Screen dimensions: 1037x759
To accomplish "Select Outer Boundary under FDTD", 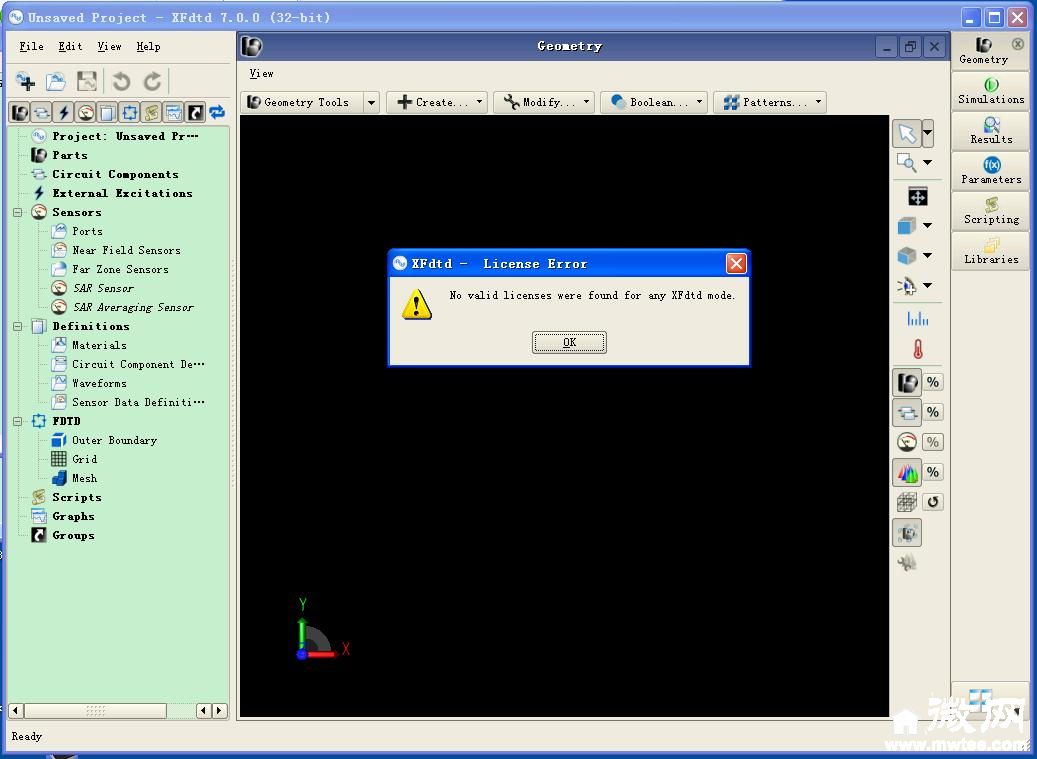I will click(114, 440).
